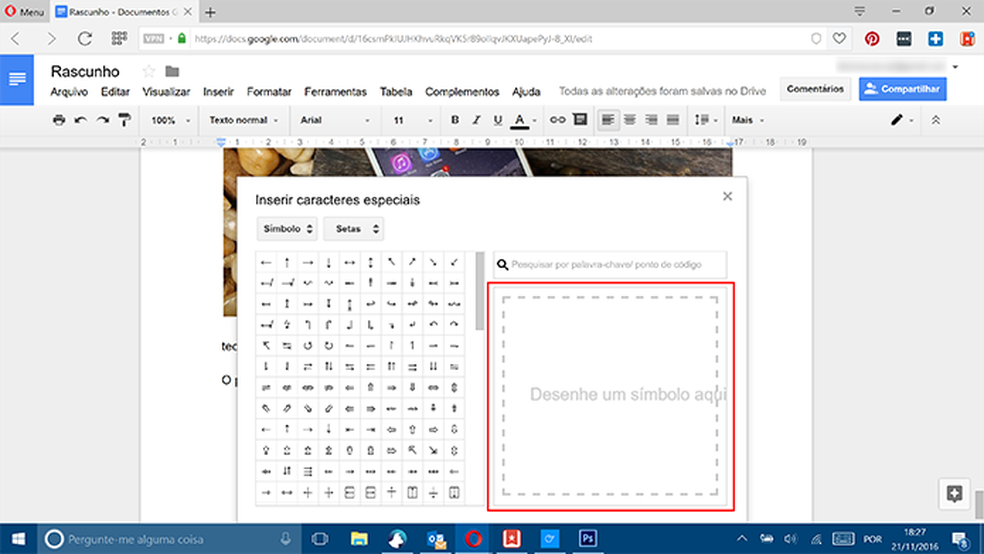Click the Opera icon in the taskbar

pyautogui.click(x=474, y=538)
